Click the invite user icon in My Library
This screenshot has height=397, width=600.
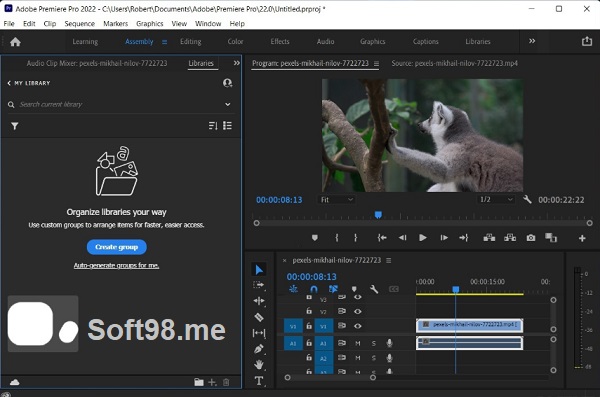[227, 83]
